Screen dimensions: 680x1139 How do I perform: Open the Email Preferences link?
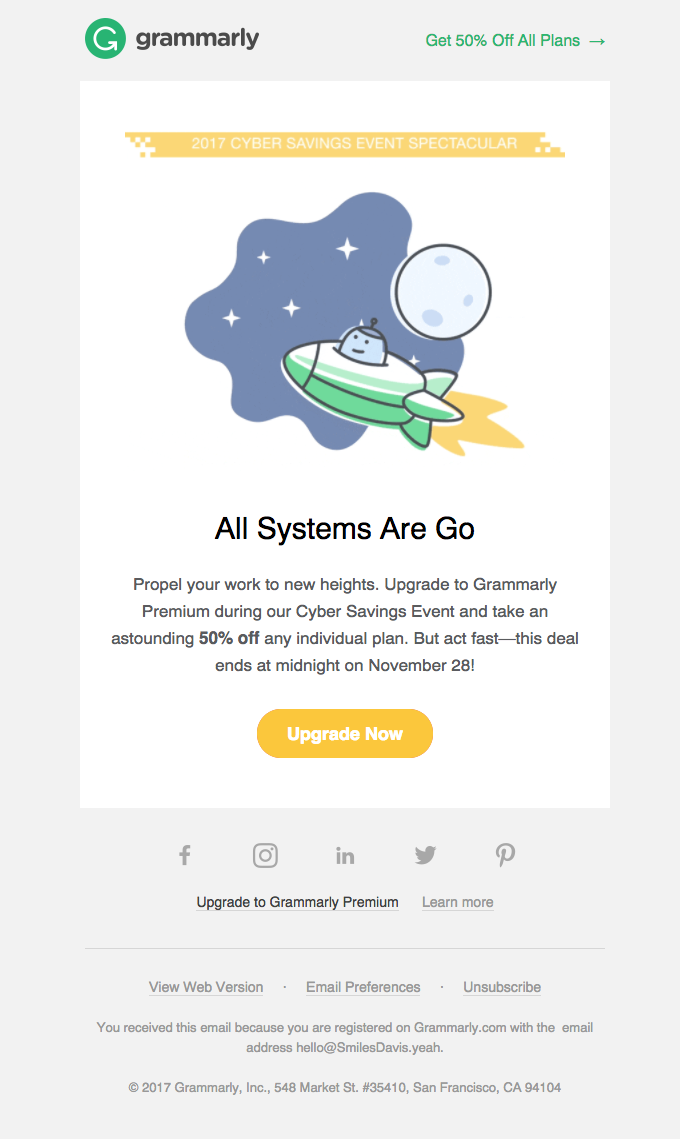[x=363, y=987]
